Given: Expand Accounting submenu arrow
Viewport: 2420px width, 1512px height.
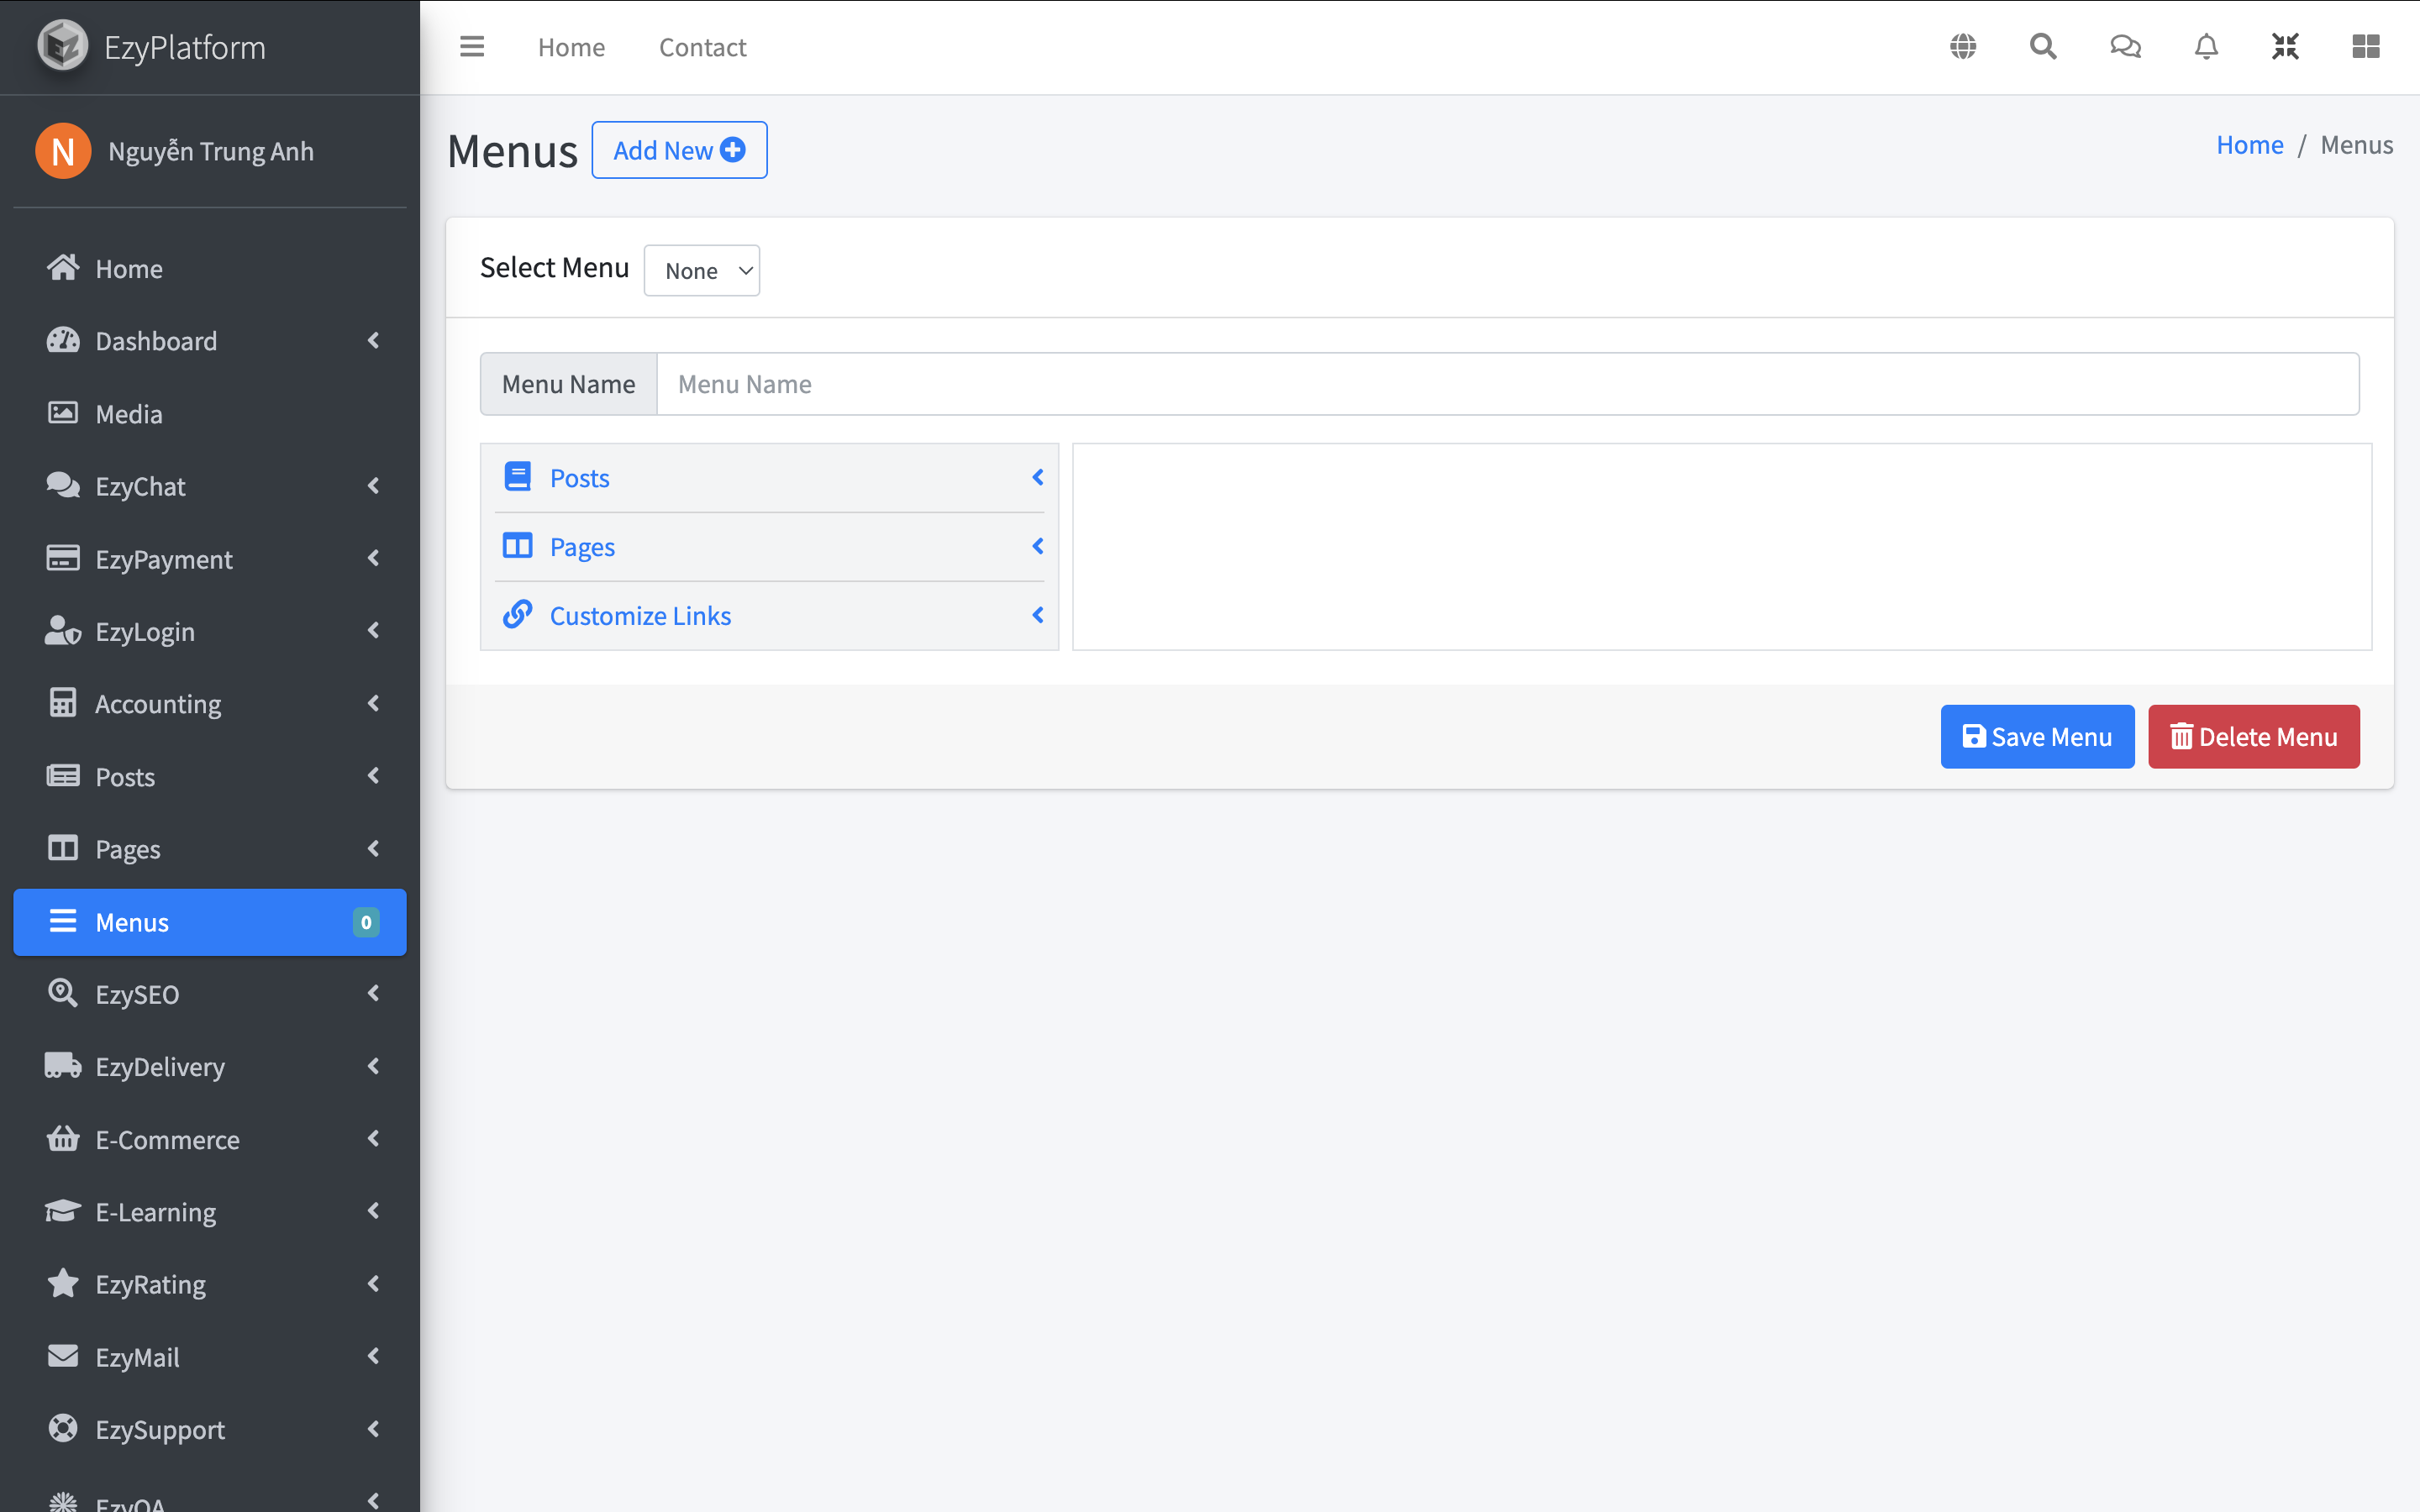Looking at the screenshot, I should [374, 703].
